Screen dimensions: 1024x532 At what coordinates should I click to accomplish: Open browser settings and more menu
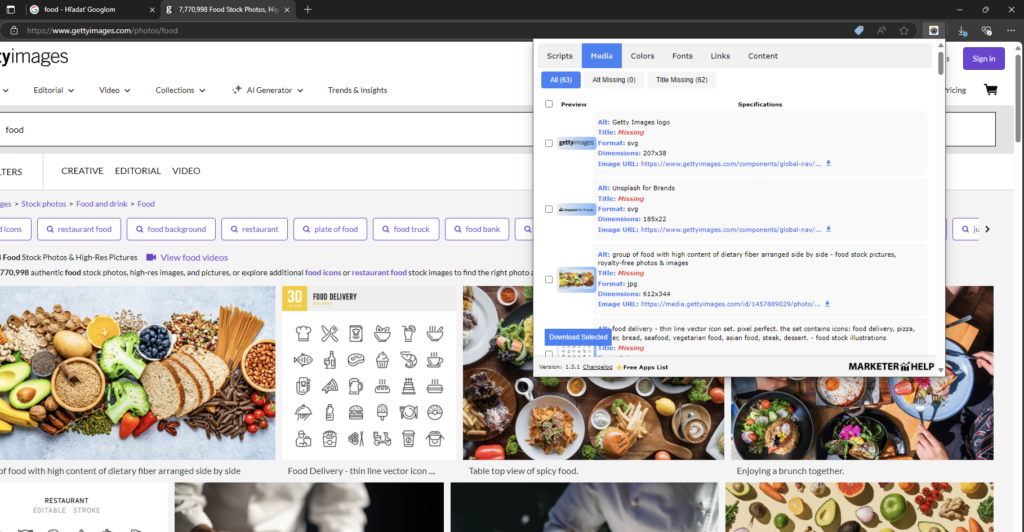click(x=1011, y=30)
